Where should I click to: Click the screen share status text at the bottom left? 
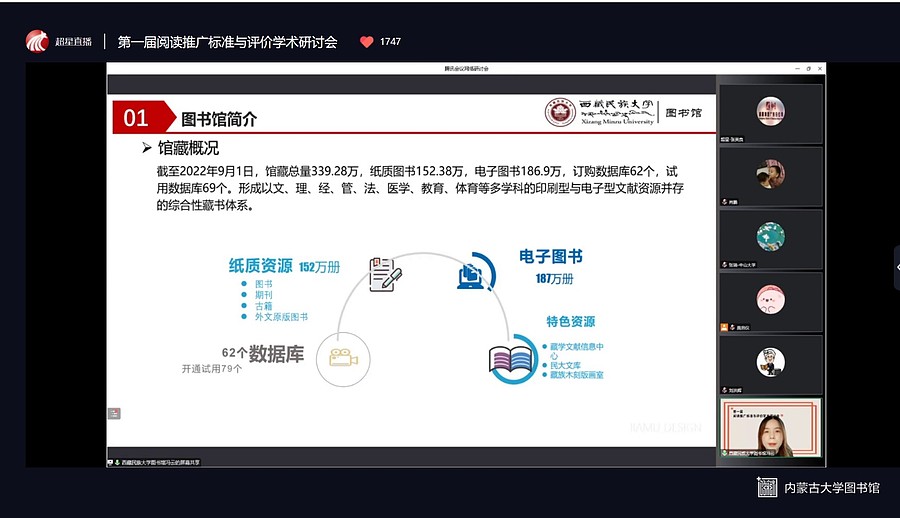160,462
